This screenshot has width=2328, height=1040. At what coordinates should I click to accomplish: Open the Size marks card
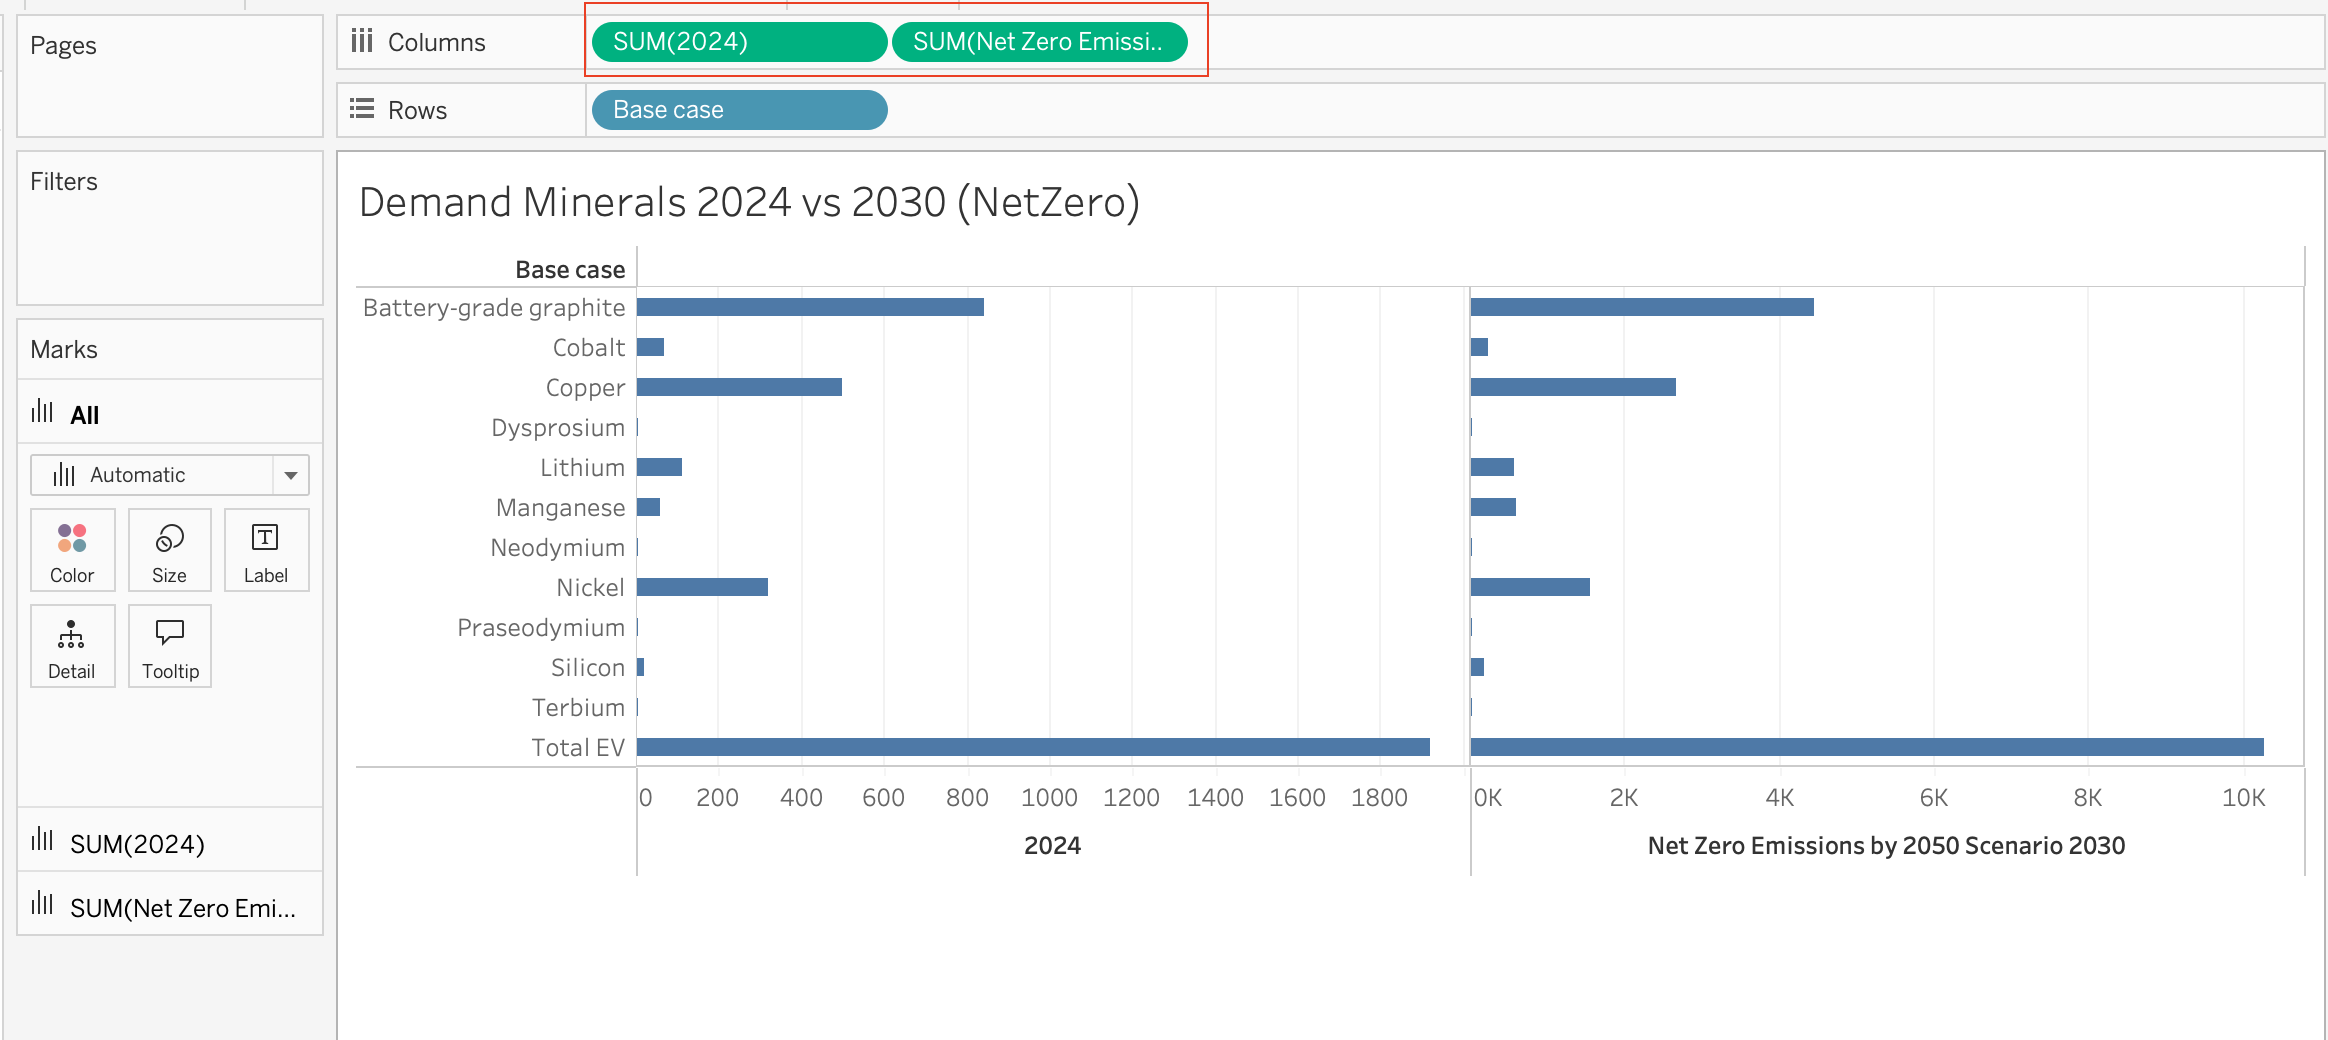pos(169,550)
